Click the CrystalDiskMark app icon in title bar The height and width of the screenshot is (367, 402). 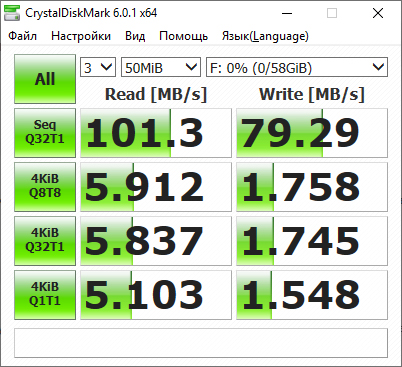11,13
